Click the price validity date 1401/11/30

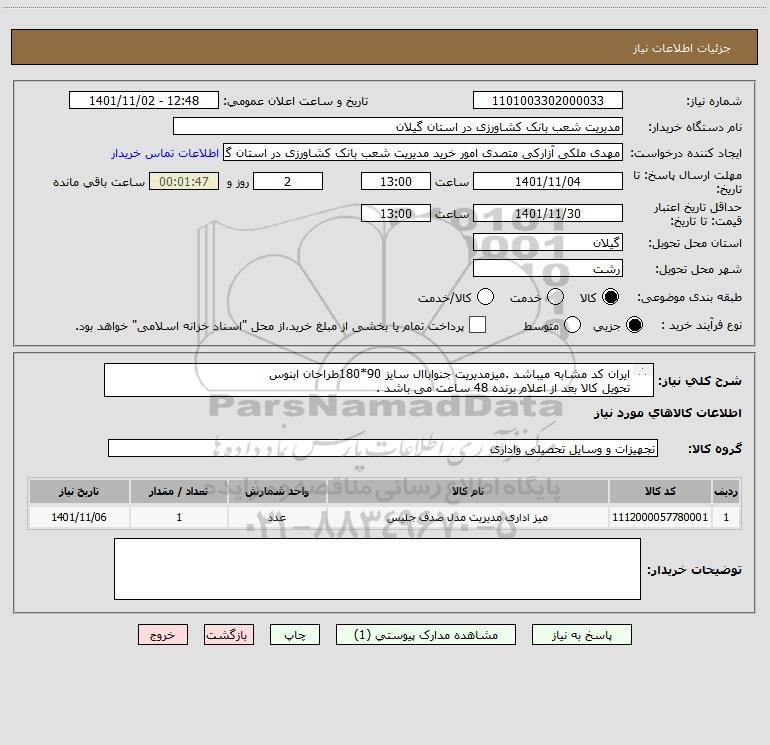point(548,213)
